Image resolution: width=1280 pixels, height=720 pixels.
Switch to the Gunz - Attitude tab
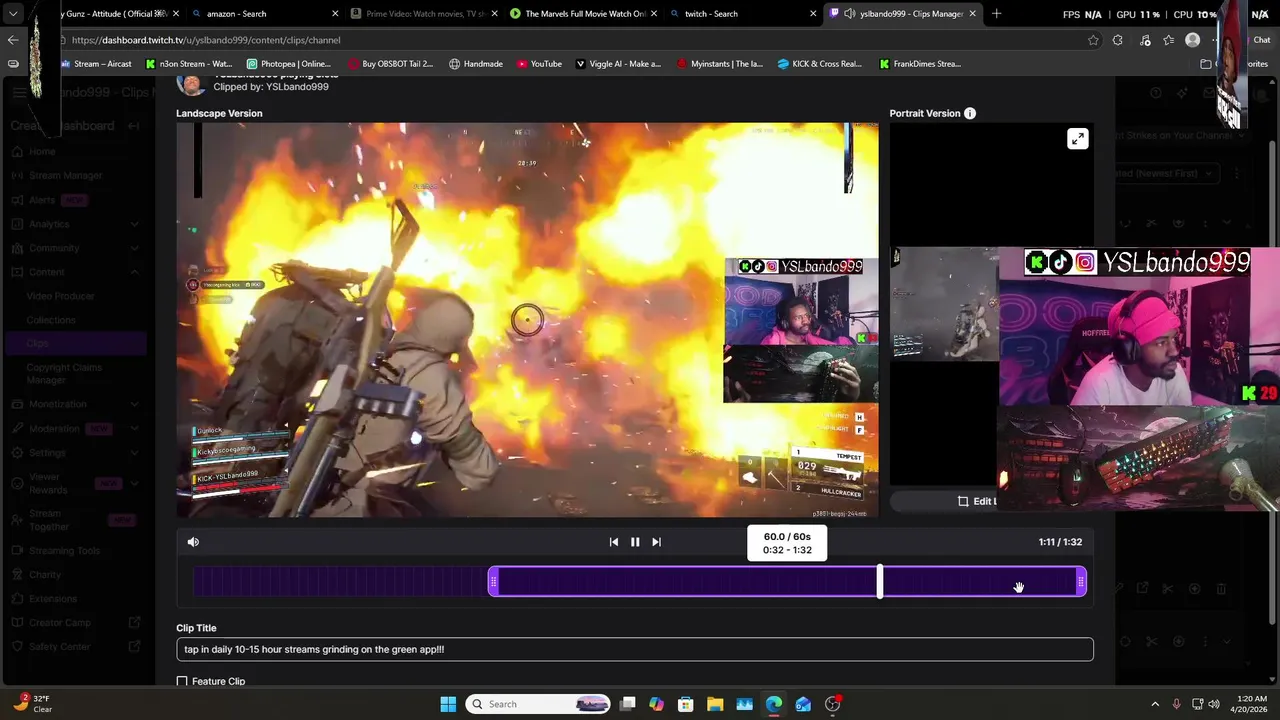click(118, 14)
